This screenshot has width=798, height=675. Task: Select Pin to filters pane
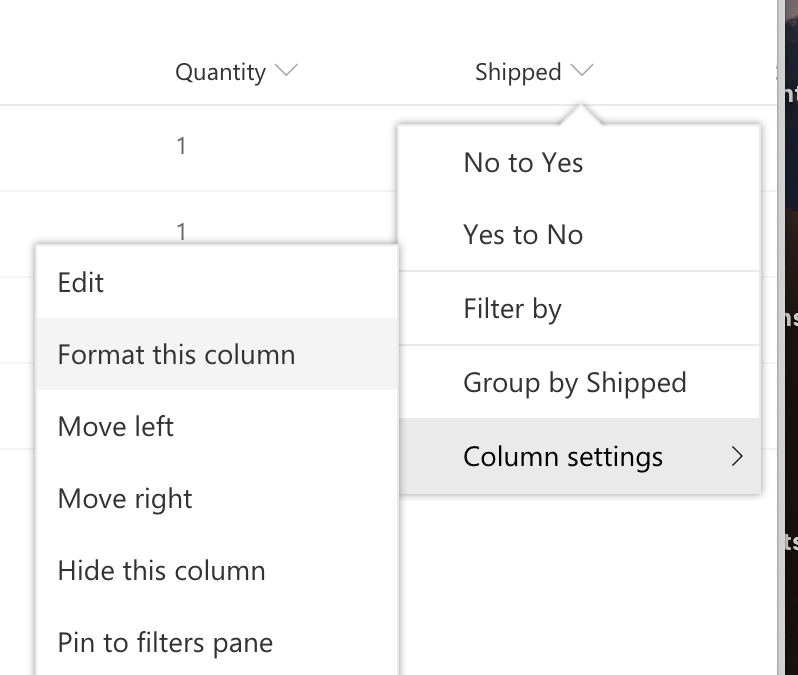[x=165, y=643]
